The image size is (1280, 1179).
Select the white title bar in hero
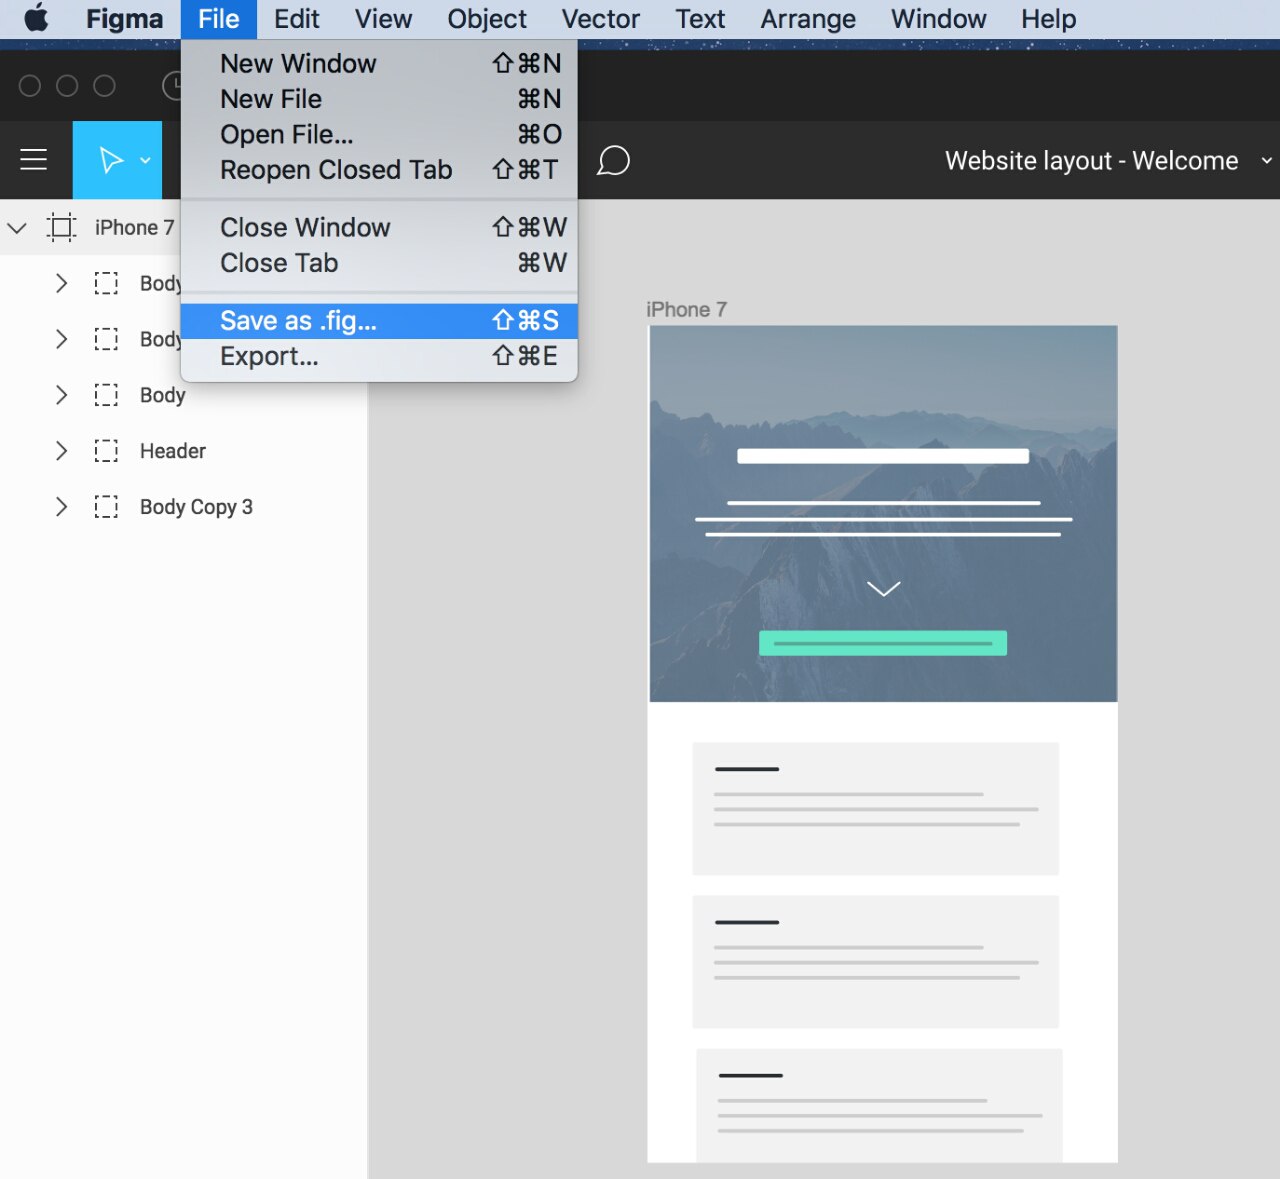point(883,456)
